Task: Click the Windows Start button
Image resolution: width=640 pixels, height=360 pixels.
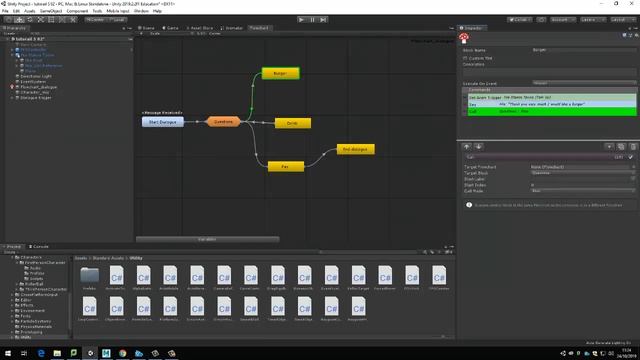Action: click(8, 353)
